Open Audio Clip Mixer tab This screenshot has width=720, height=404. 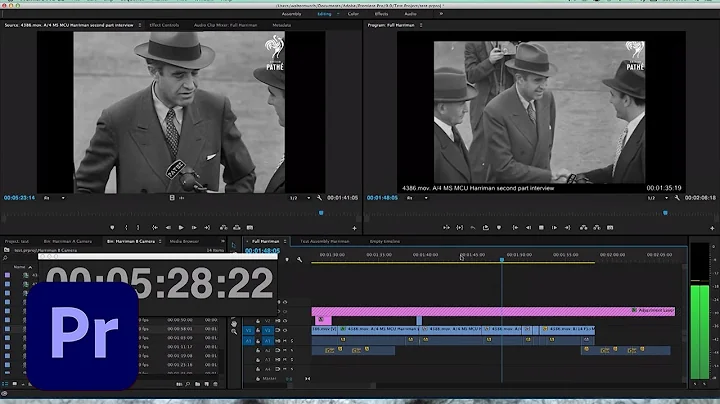tap(225, 25)
